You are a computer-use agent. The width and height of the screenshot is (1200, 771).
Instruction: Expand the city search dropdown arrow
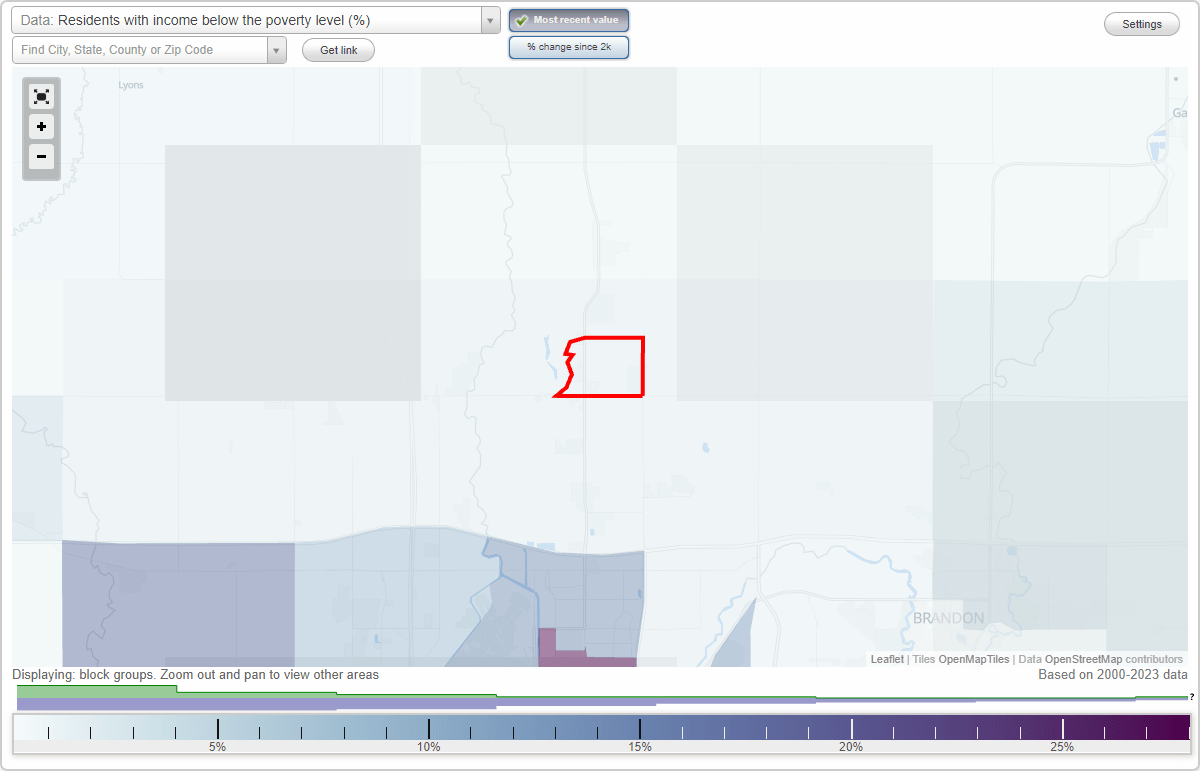coord(277,49)
